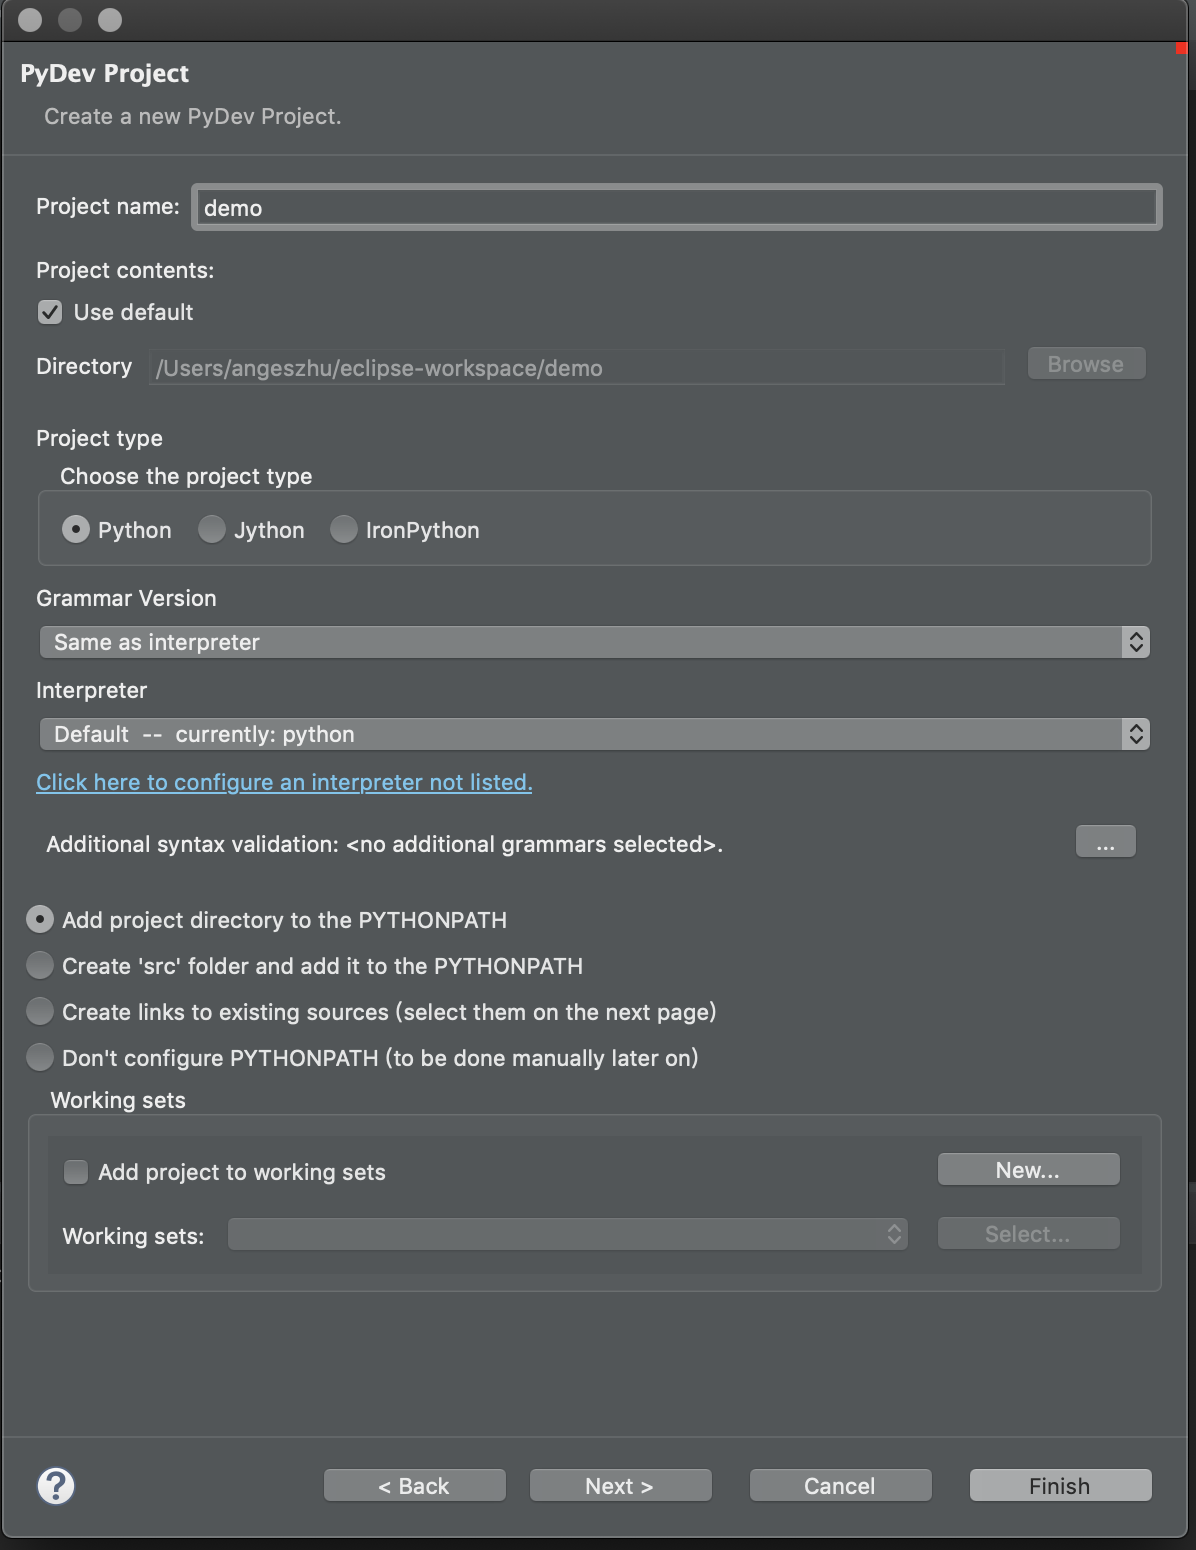Select Add project directory to PYTHONPATH

(x=40, y=920)
